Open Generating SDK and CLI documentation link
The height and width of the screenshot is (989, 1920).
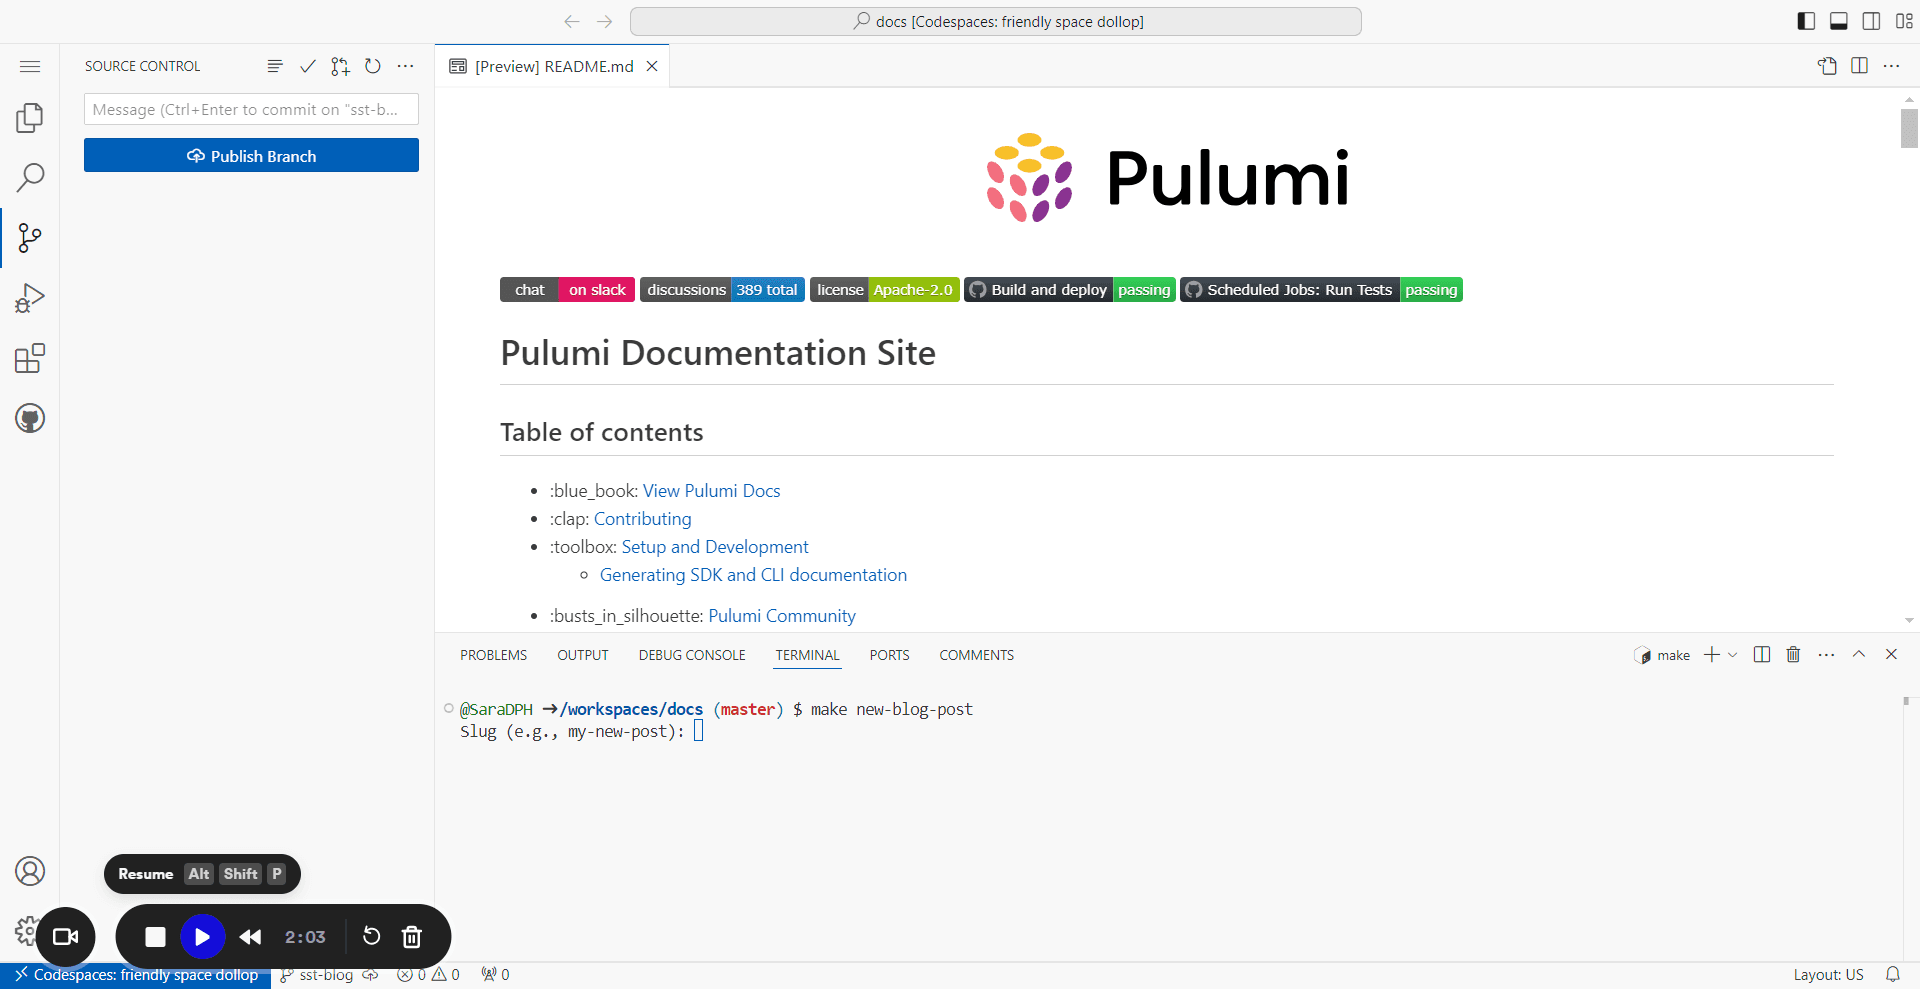pos(753,575)
